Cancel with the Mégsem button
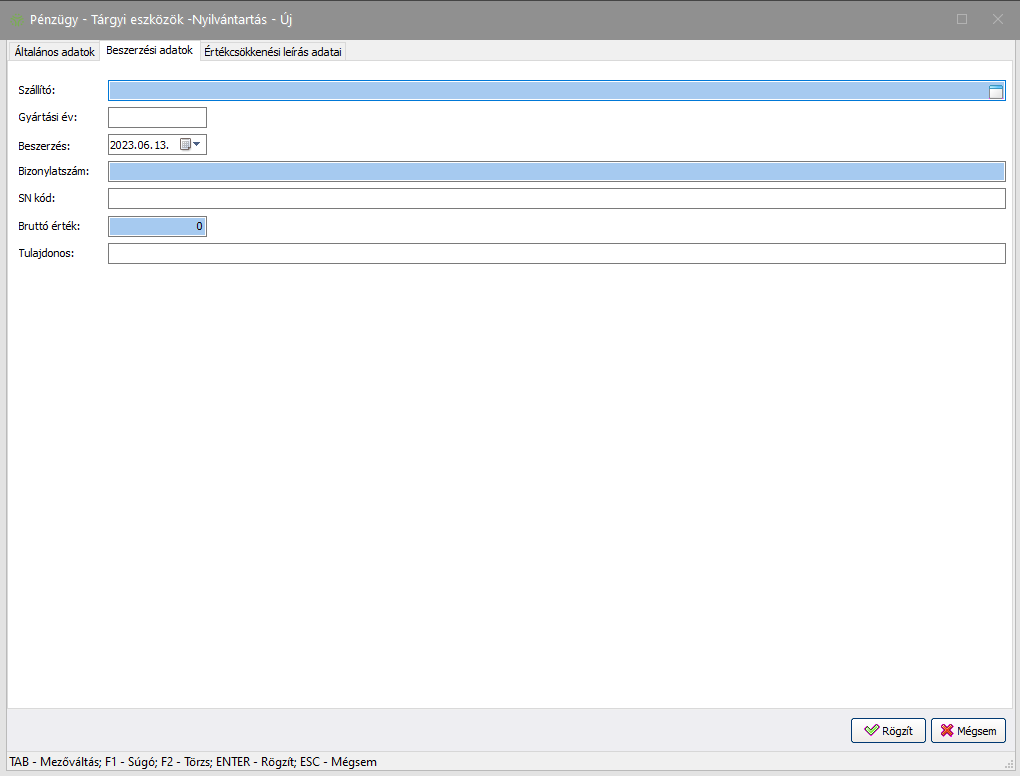Screen dimensions: 1020x776 click(x=968, y=731)
